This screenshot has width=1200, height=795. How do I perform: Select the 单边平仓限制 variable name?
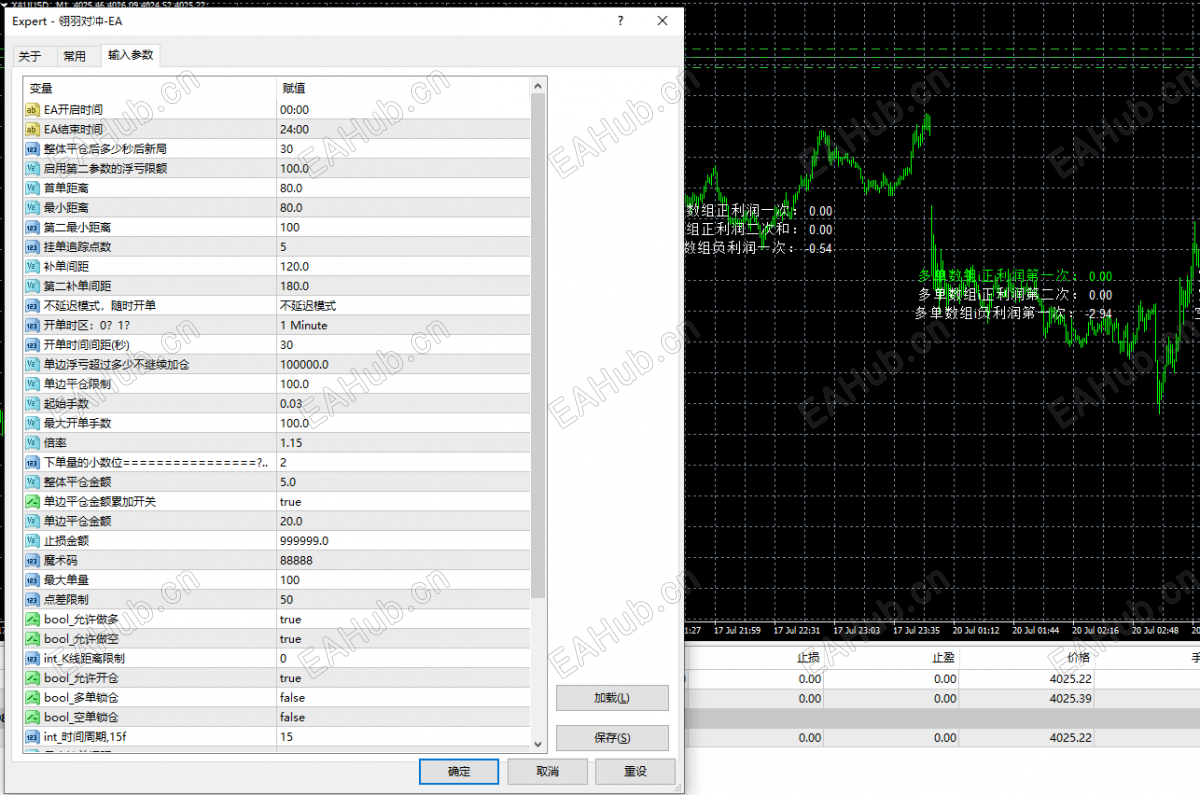point(77,384)
